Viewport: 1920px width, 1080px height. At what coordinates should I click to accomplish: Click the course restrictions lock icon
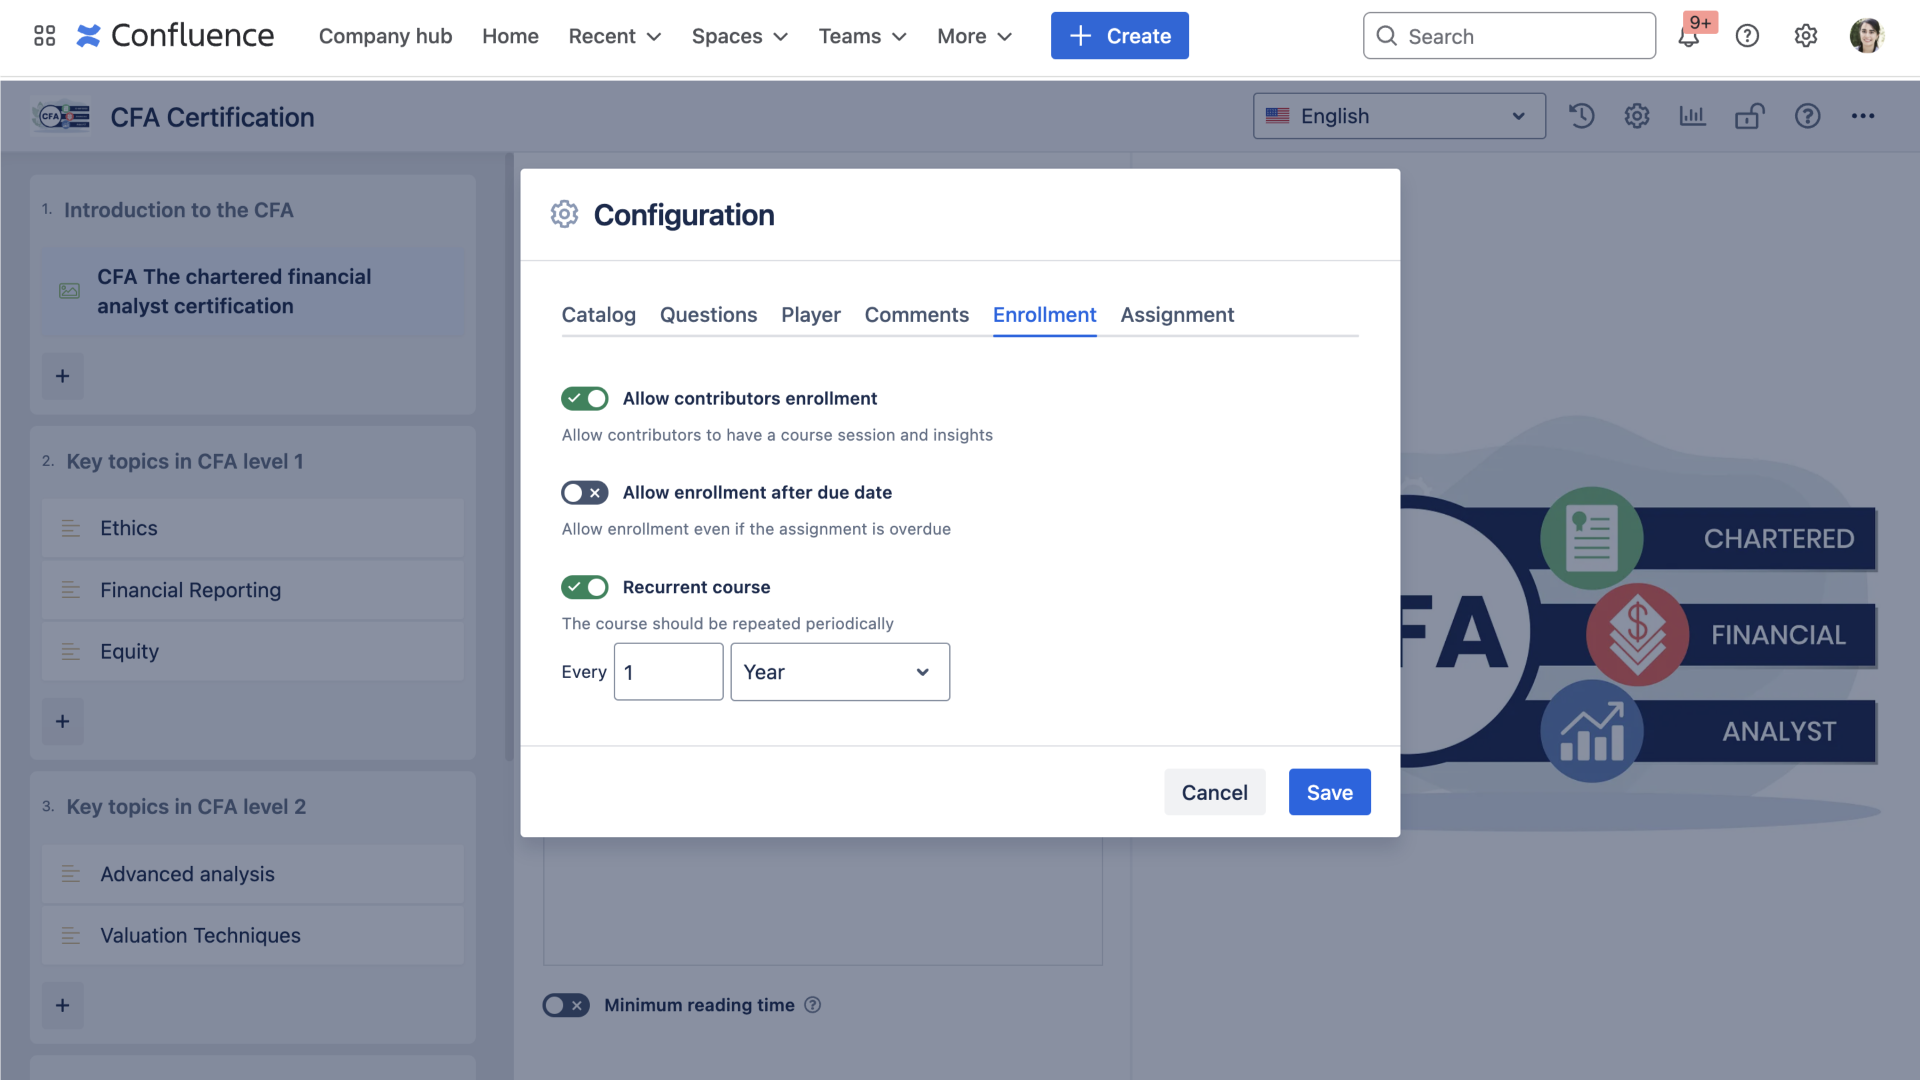tap(1749, 116)
